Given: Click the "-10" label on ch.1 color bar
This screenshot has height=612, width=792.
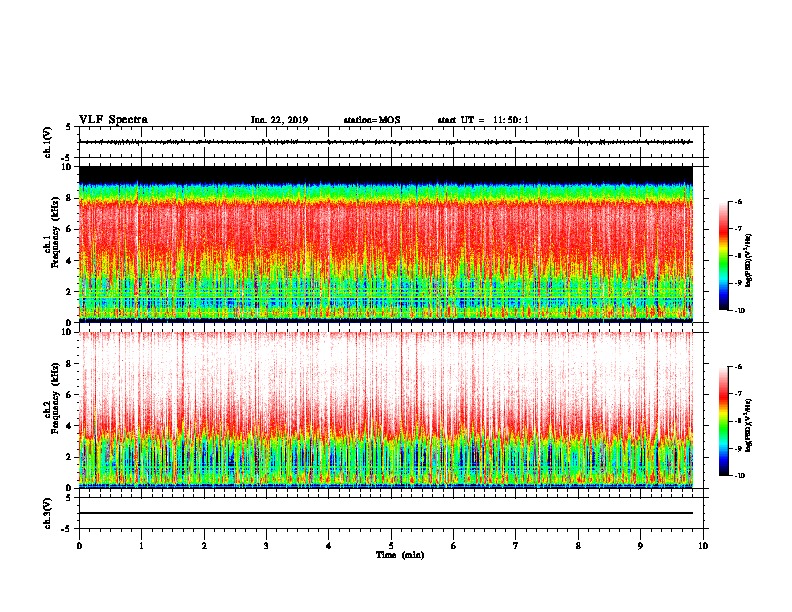Looking at the screenshot, I should (740, 311).
